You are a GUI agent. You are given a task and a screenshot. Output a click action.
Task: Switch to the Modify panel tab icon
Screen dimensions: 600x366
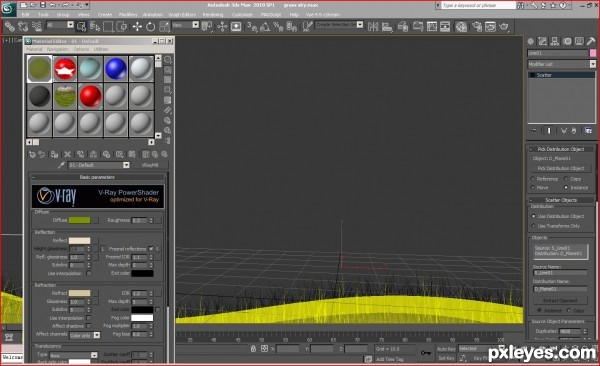point(543,41)
